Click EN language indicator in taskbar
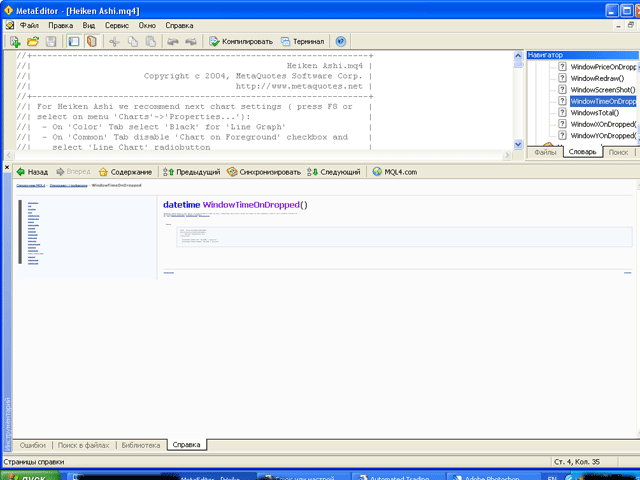Screen dimensions: 640x480 coord(551,477)
